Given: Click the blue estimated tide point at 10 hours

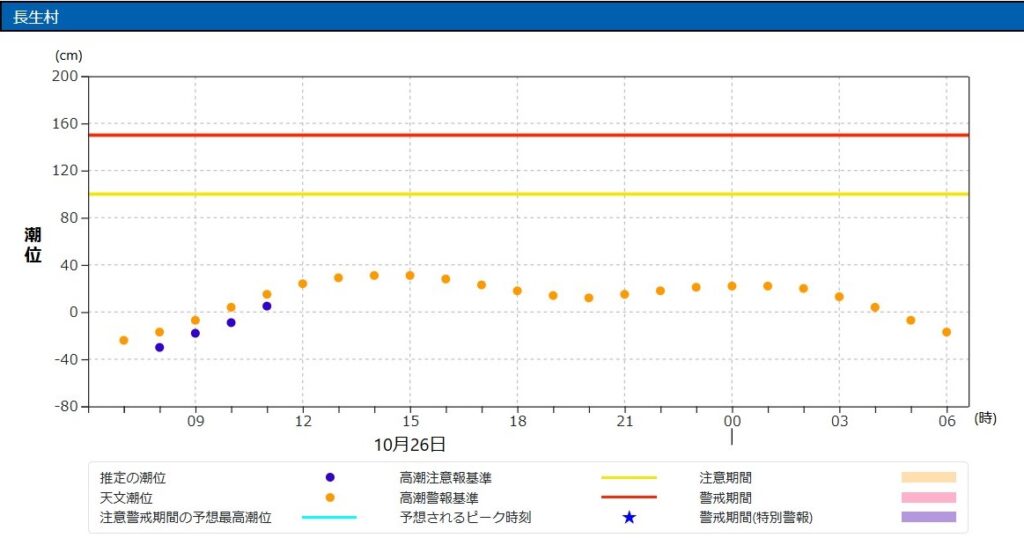Looking at the screenshot, I should (231, 323).
